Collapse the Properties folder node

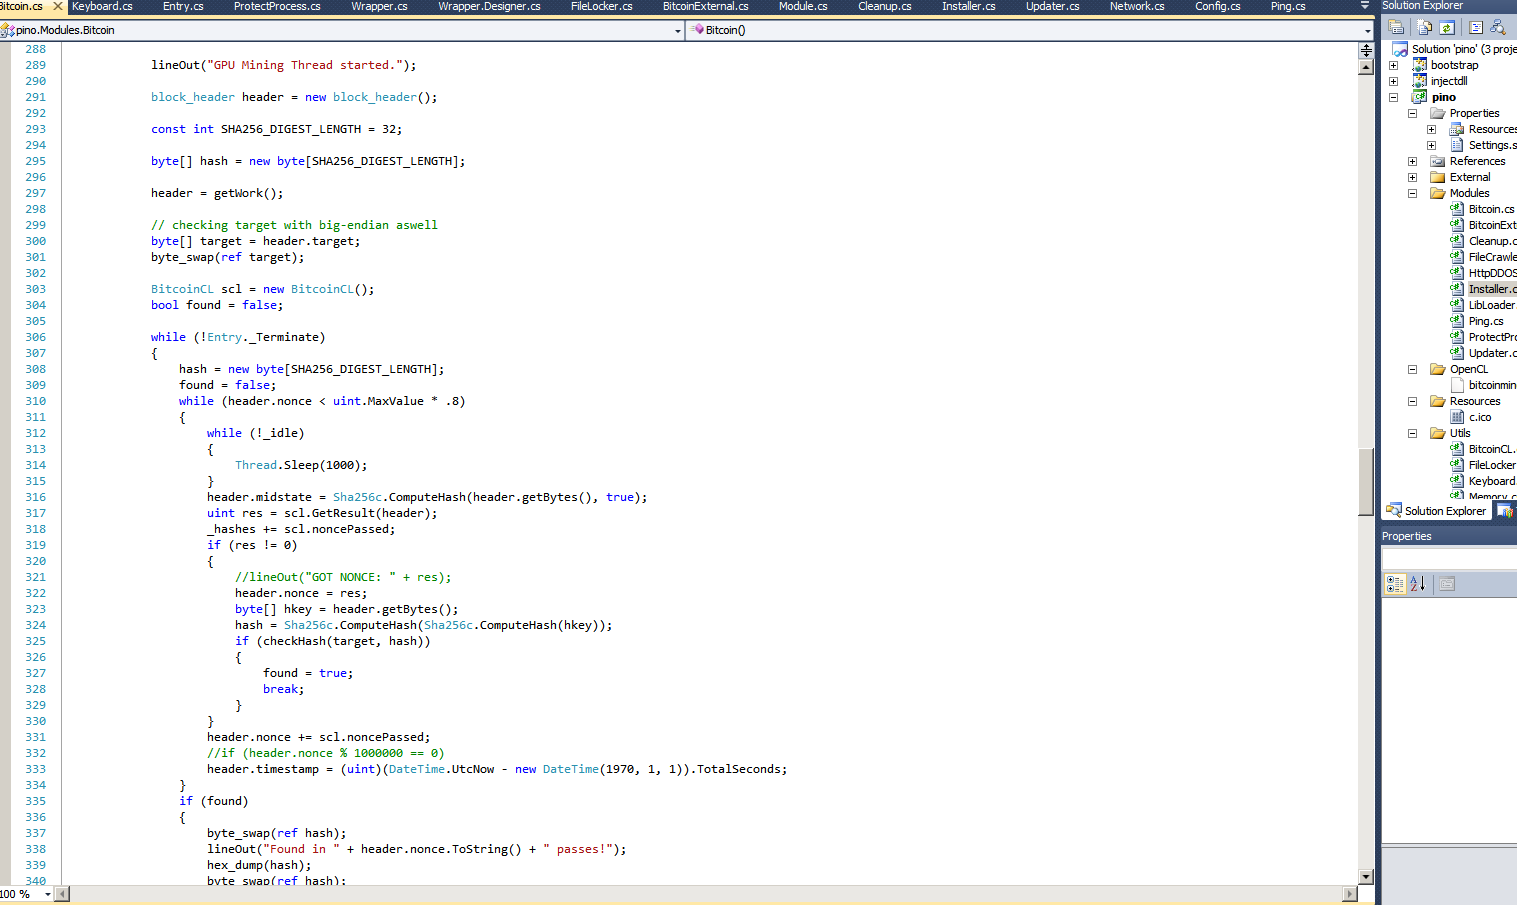click(x=1412, y=113)
